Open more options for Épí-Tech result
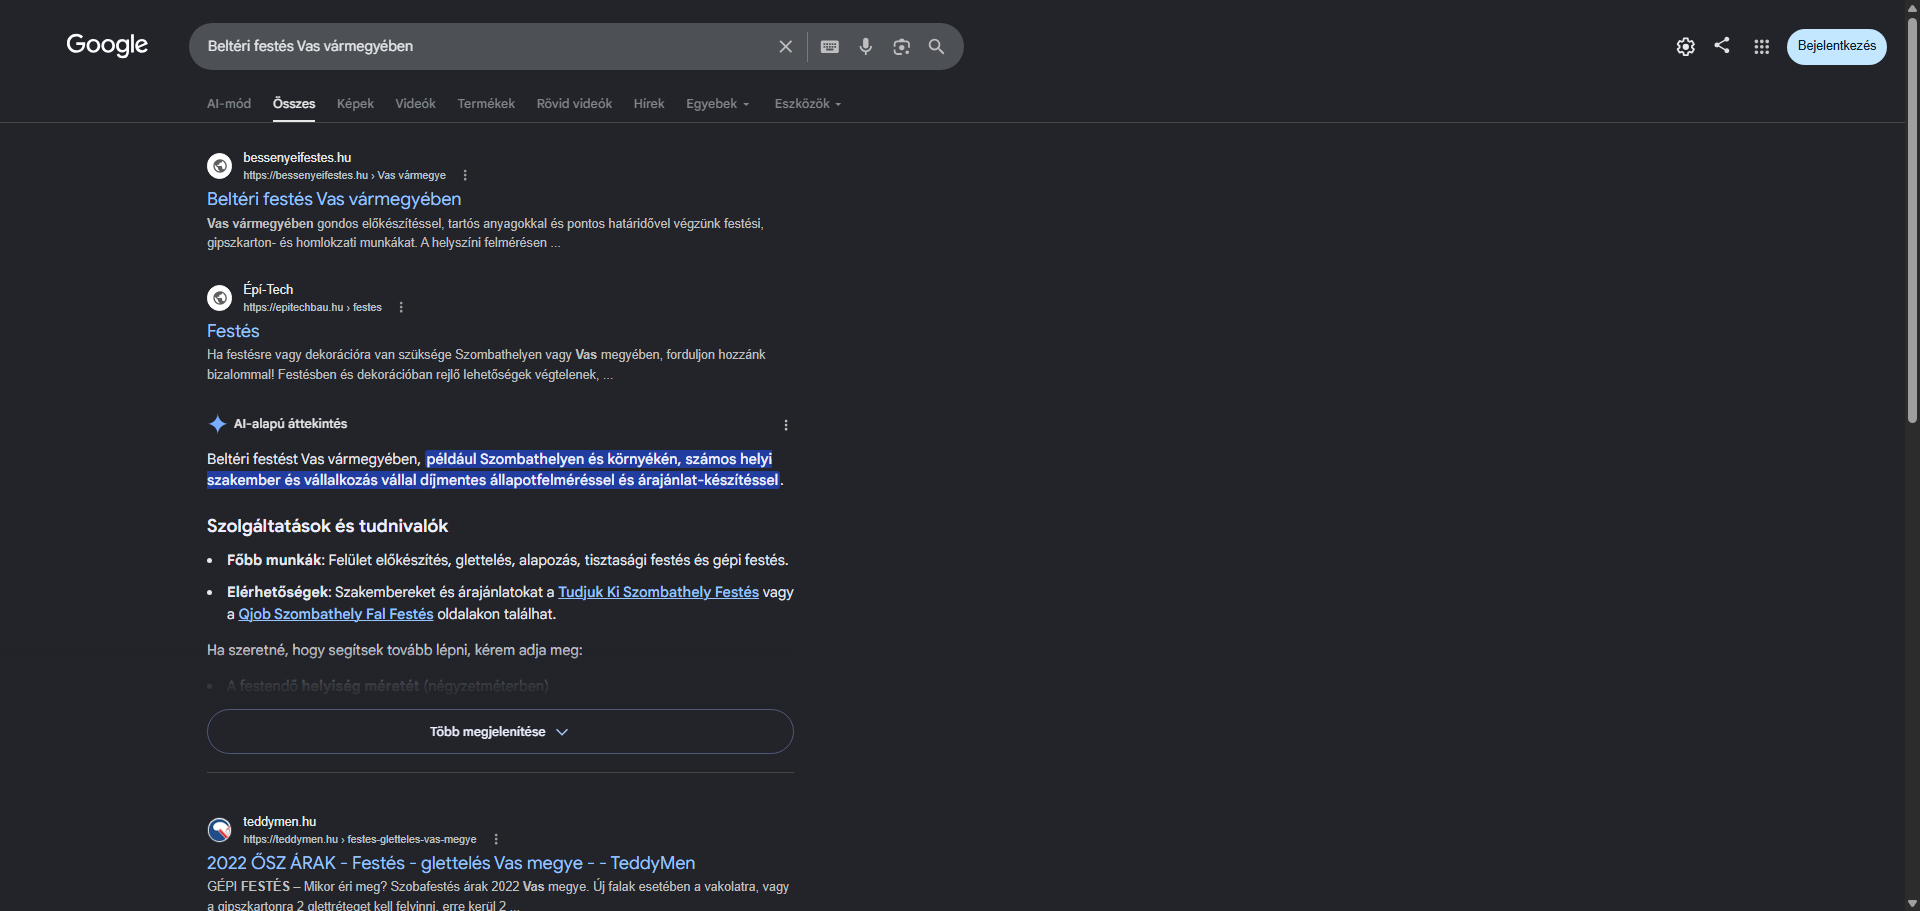Image resolution: width=1920 pixels, height=911 pixels. click(x=401, y=307)
